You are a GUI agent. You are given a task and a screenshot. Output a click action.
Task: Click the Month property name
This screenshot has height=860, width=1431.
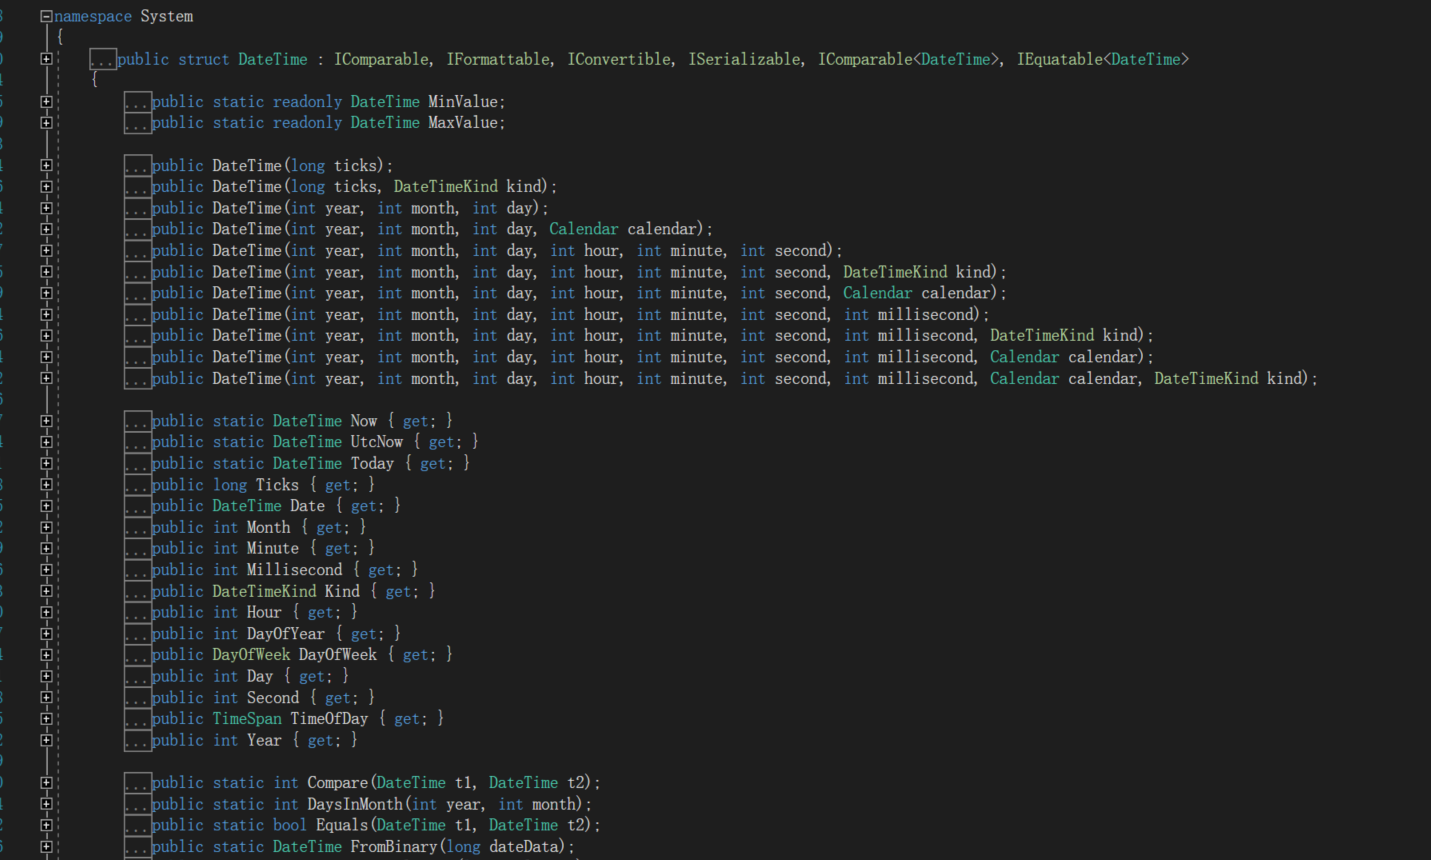[268, 527]
